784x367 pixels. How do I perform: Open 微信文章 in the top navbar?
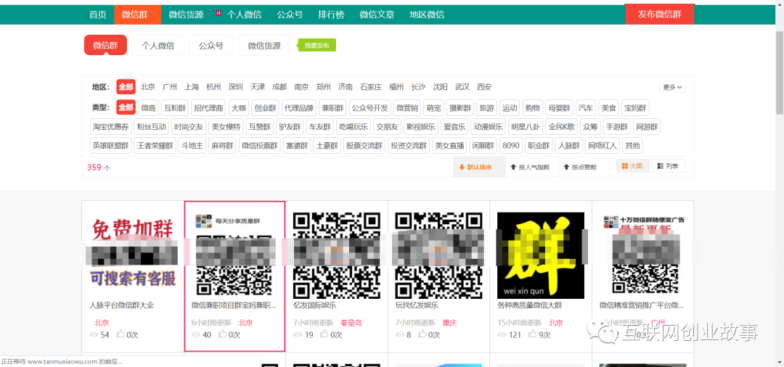coord(376,14)
